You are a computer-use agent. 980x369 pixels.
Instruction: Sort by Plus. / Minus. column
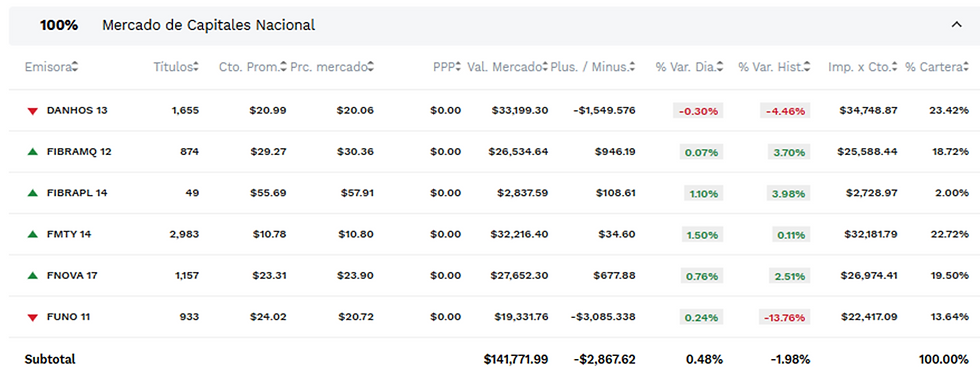tap(592, 67)
